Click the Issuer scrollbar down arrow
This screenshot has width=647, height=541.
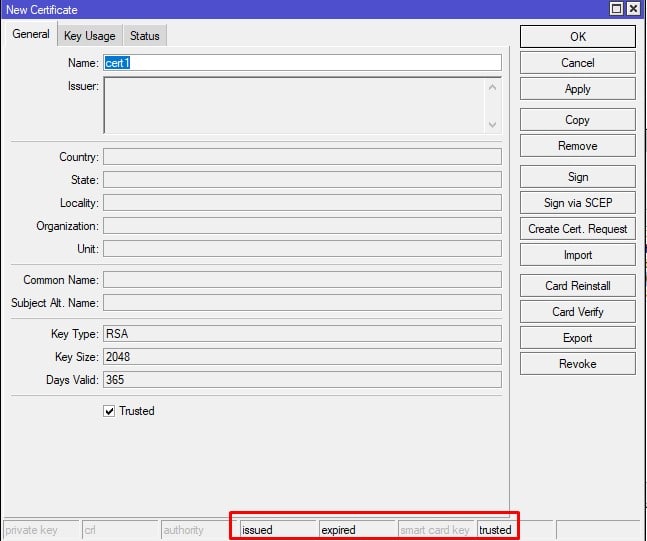point(492,124)
